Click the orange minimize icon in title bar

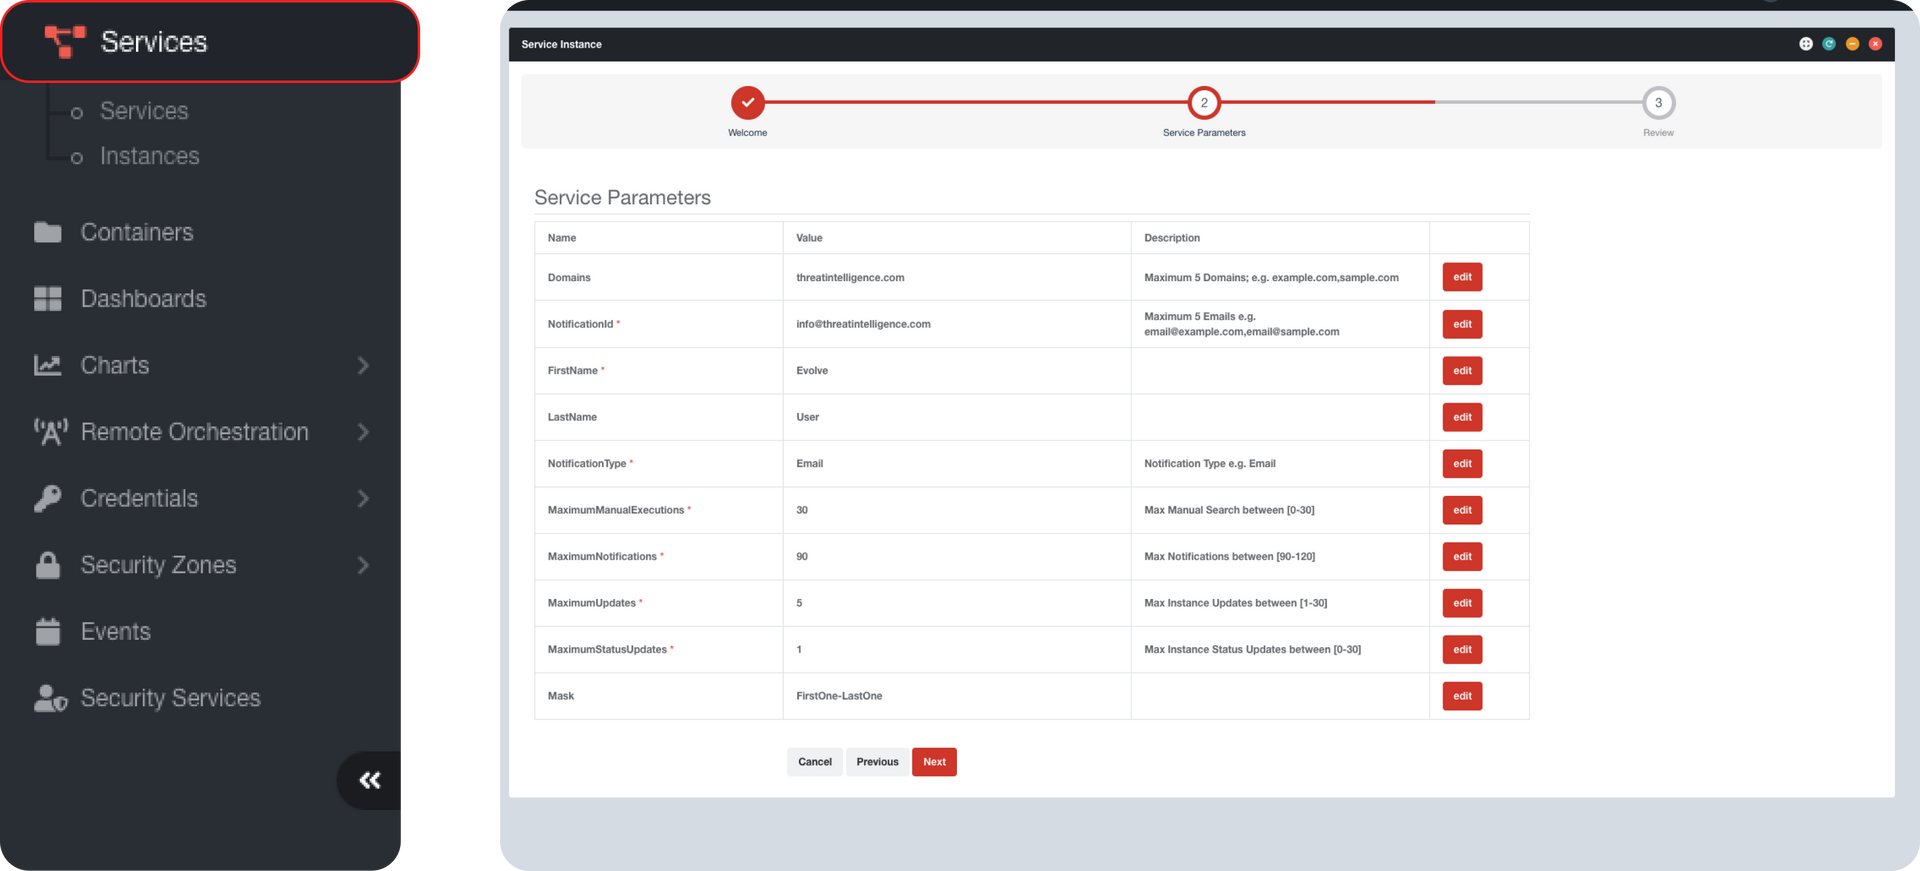(1852, 44)
